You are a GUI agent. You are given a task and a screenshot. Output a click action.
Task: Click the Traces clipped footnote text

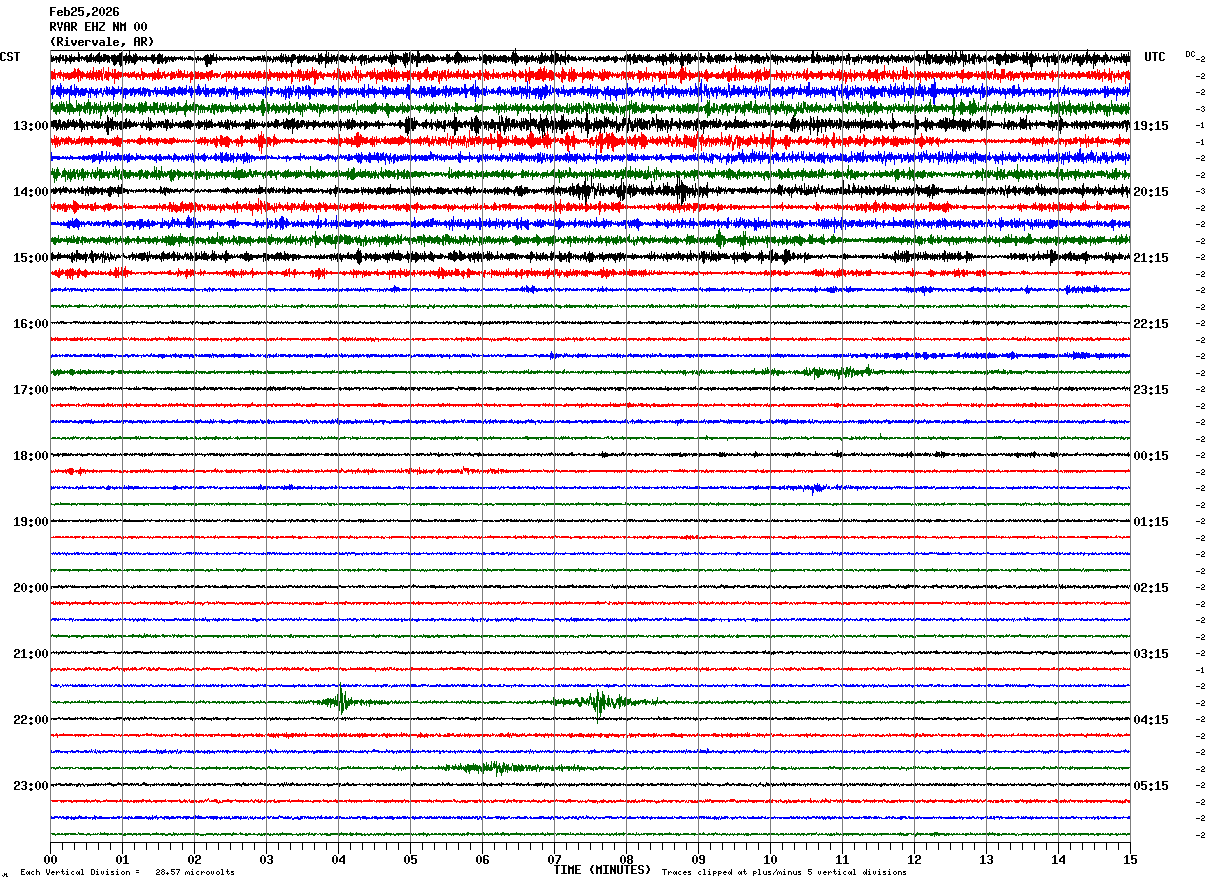click(x=784, y=873)
